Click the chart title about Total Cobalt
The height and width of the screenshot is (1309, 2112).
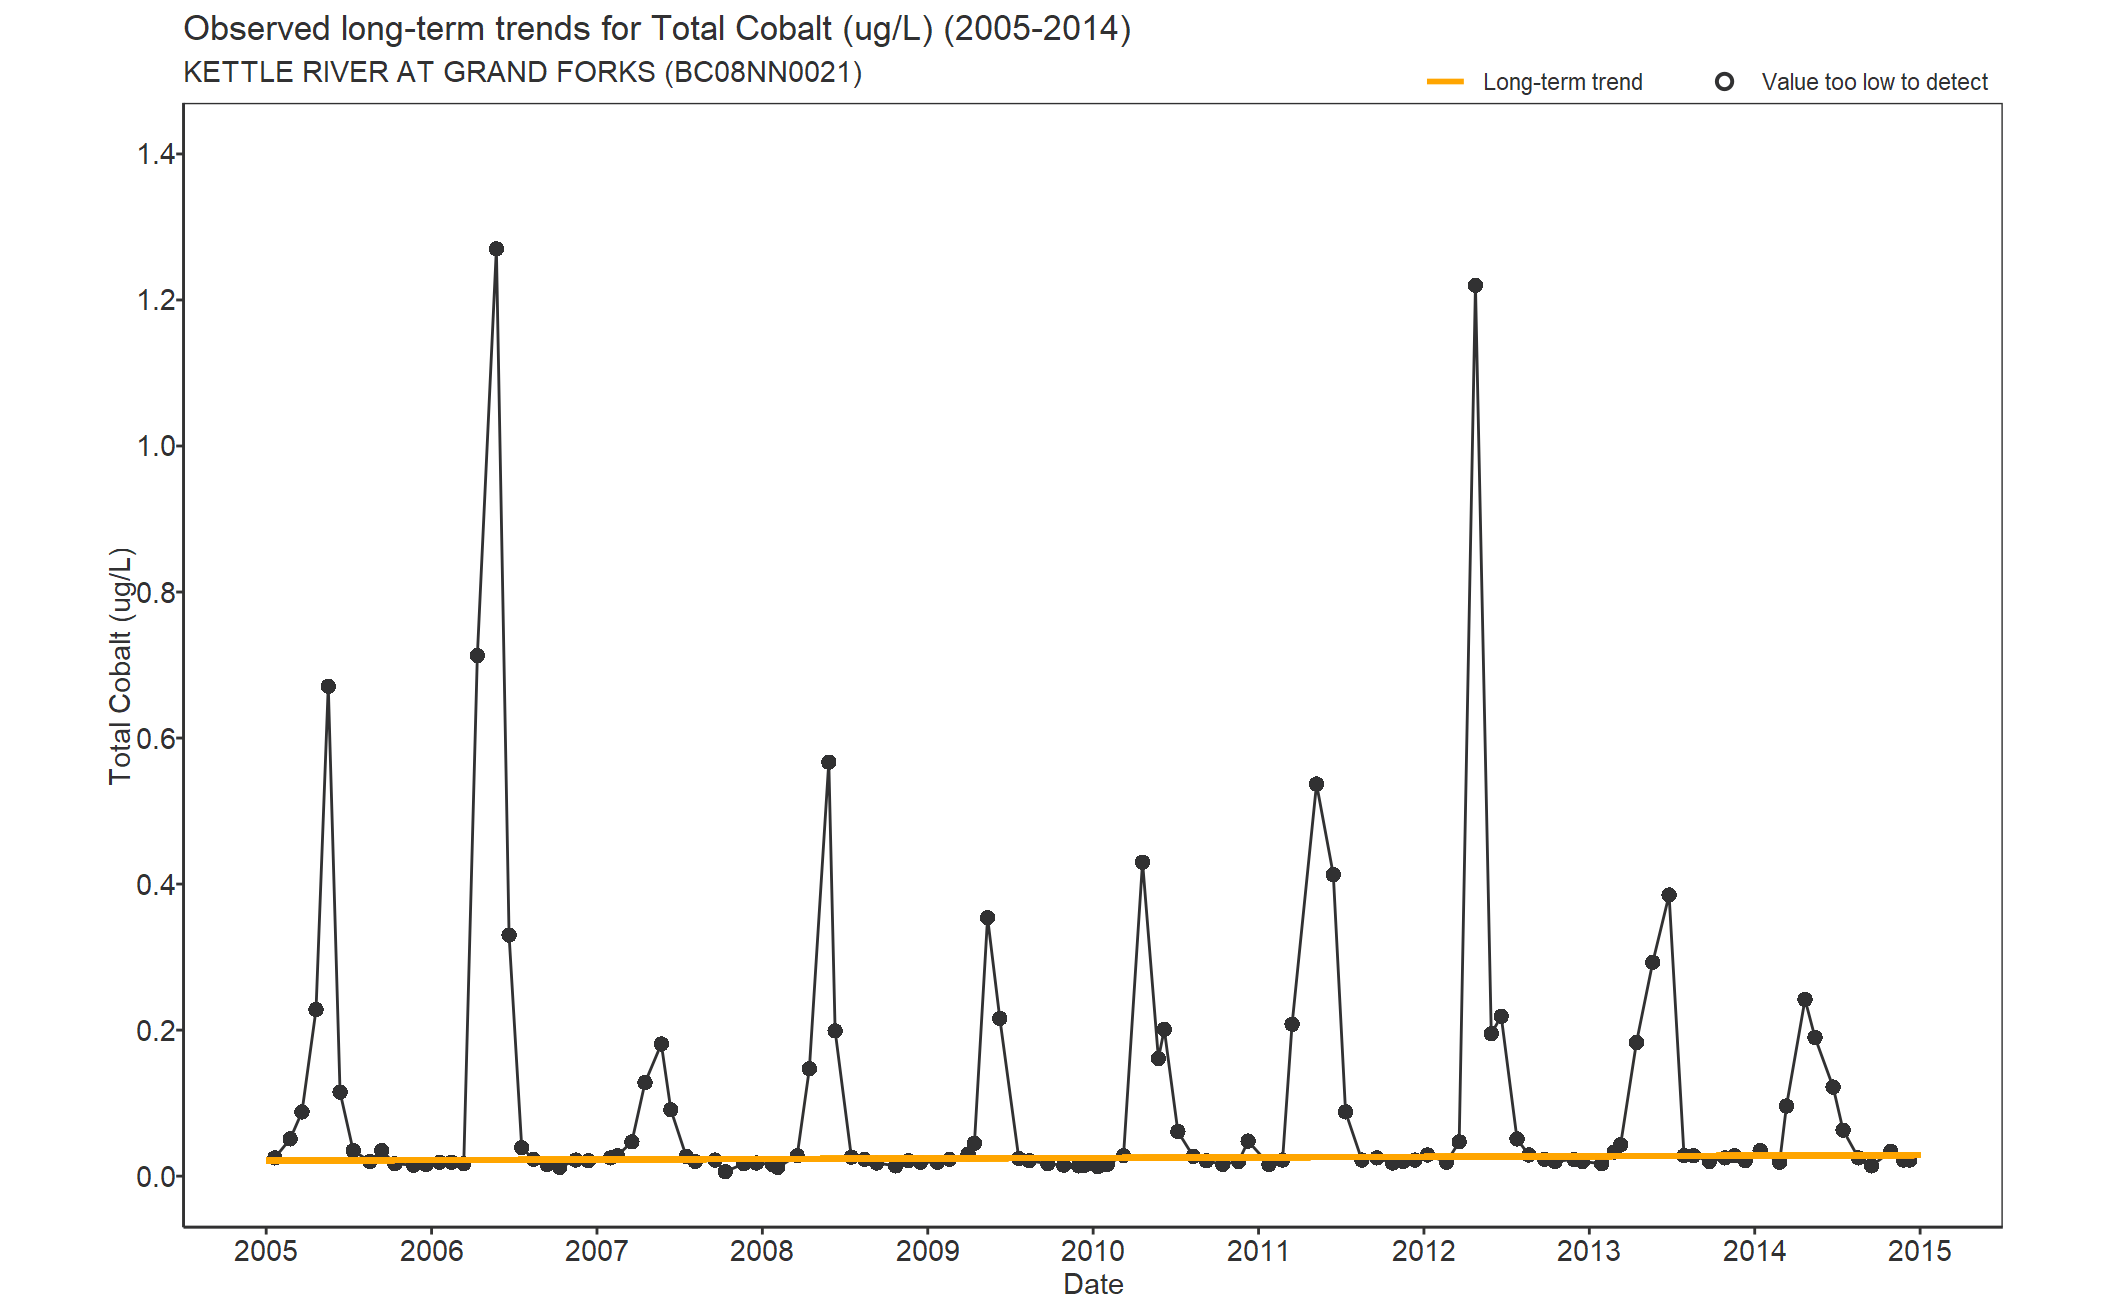pos(657,29)
